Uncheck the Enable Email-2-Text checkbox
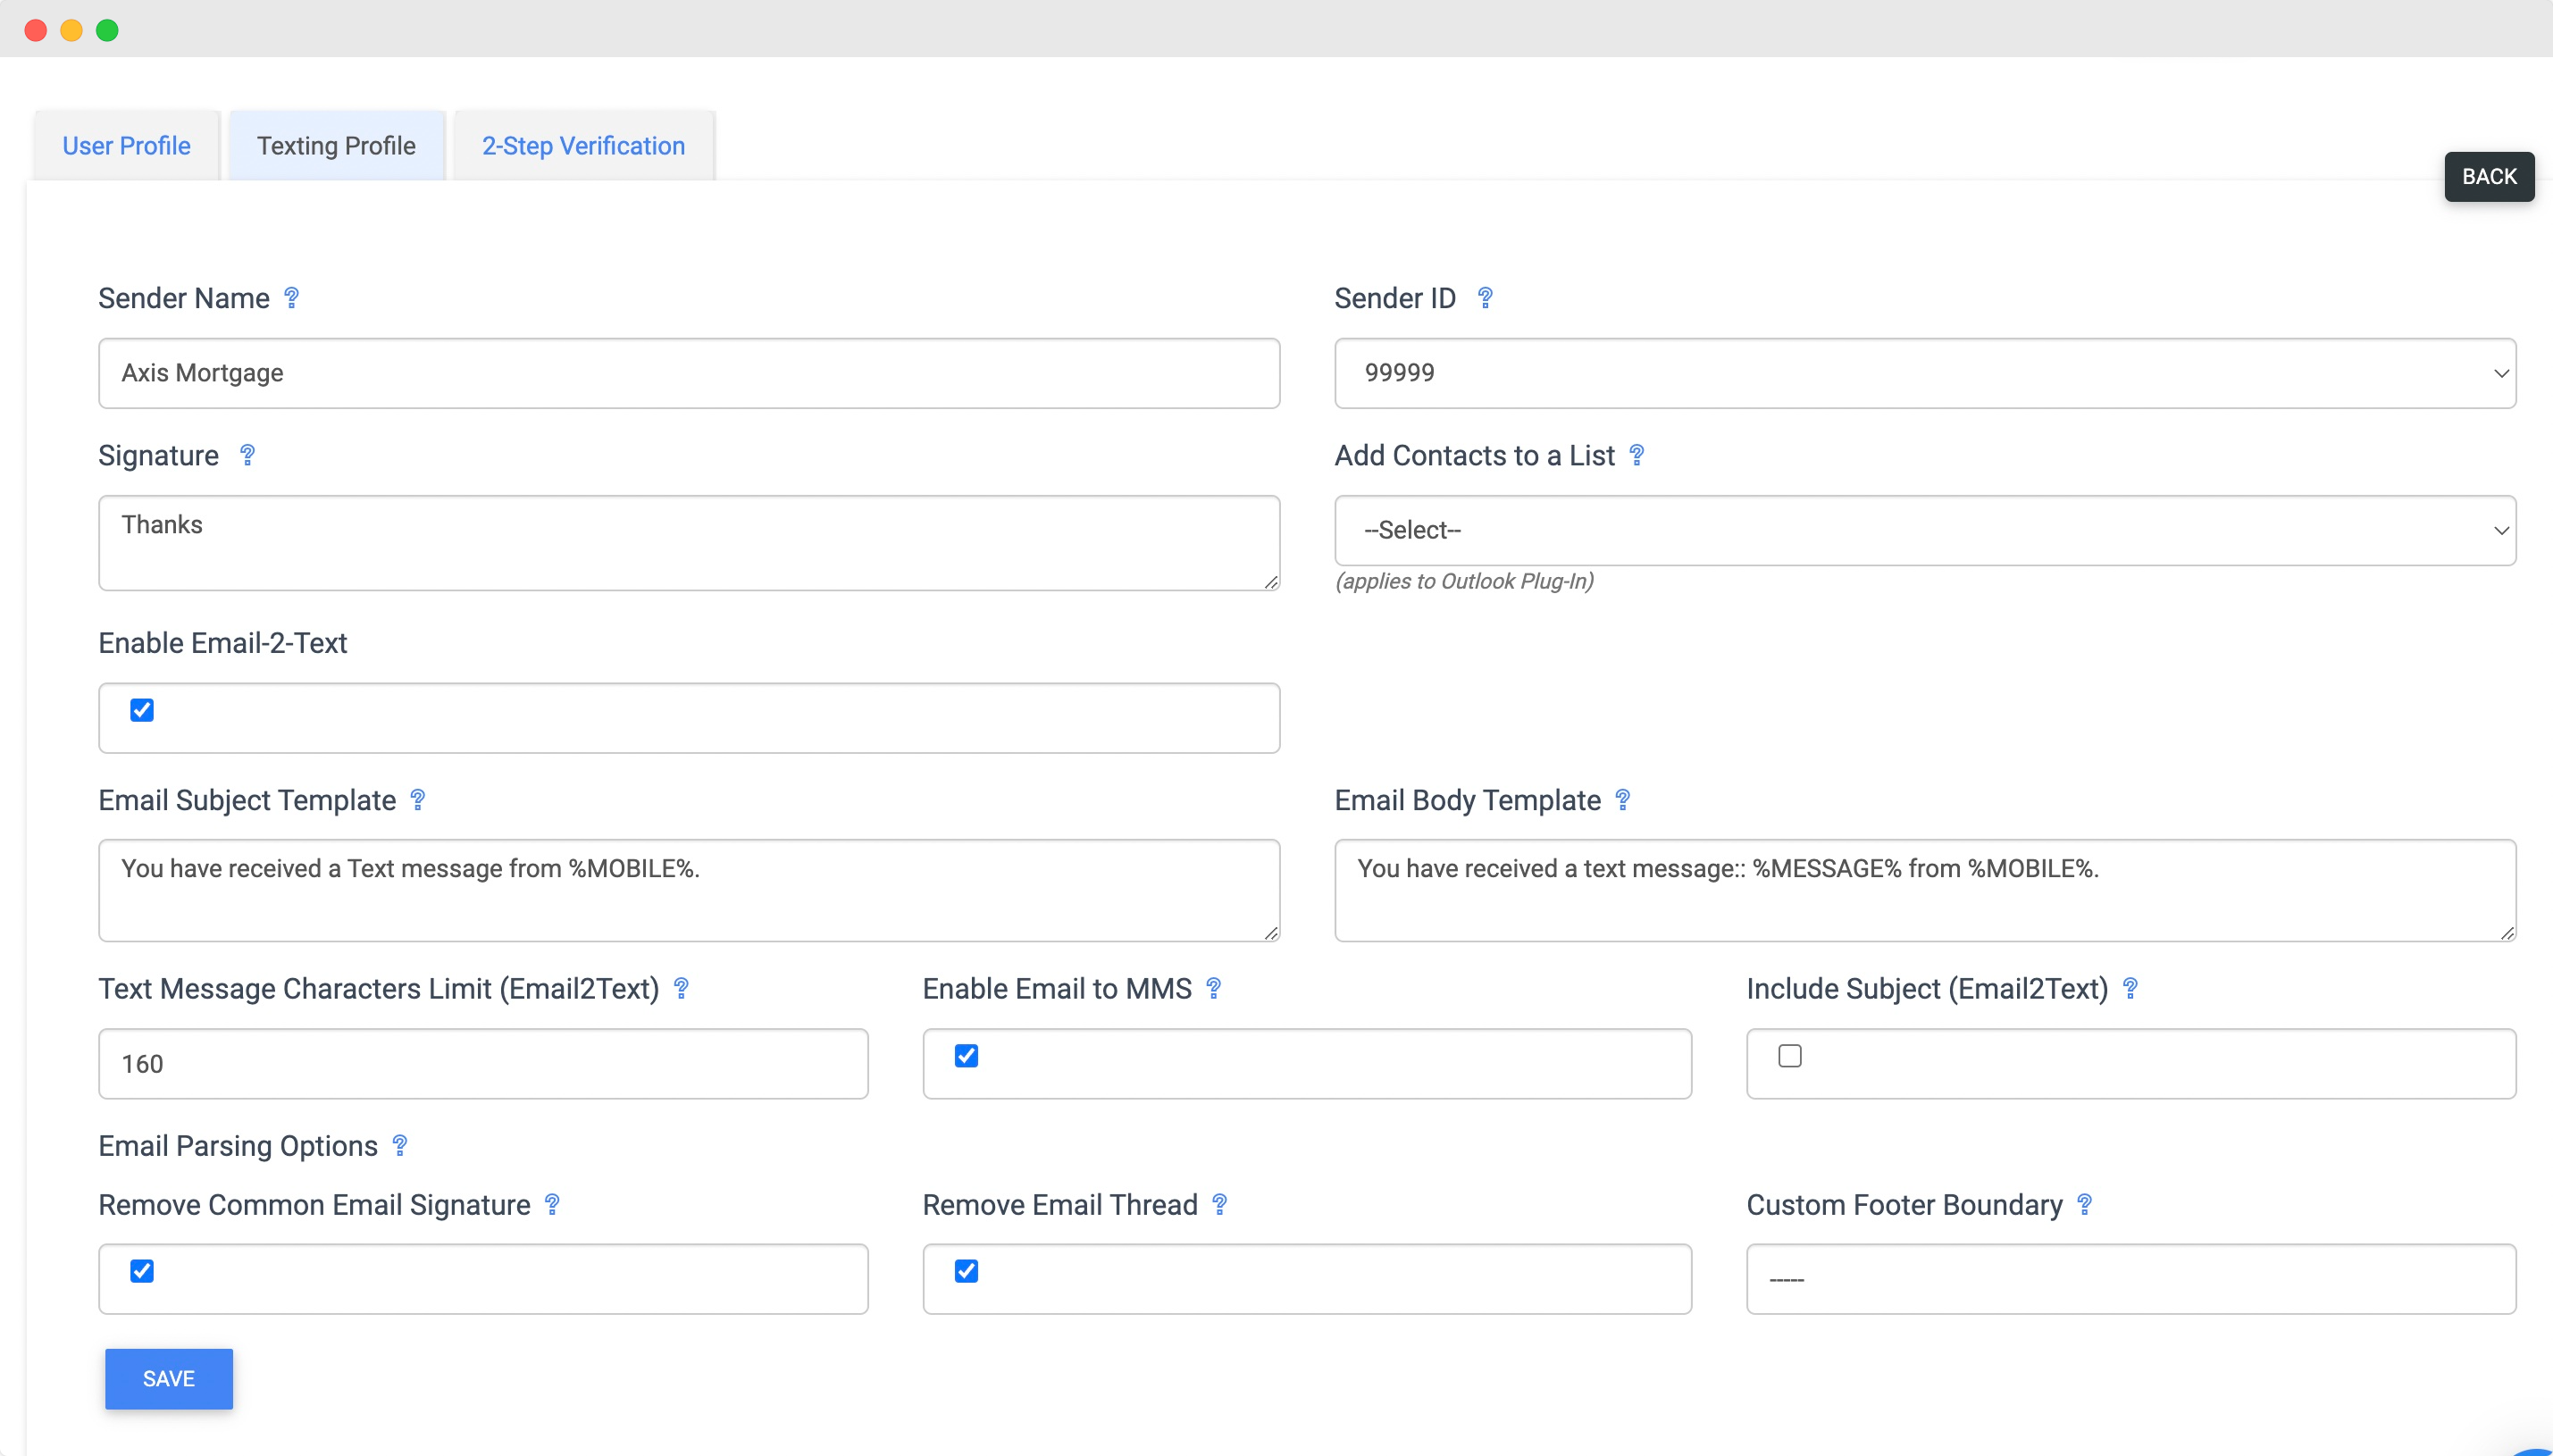The image size is (2553, 1456). tap(142, 710)
